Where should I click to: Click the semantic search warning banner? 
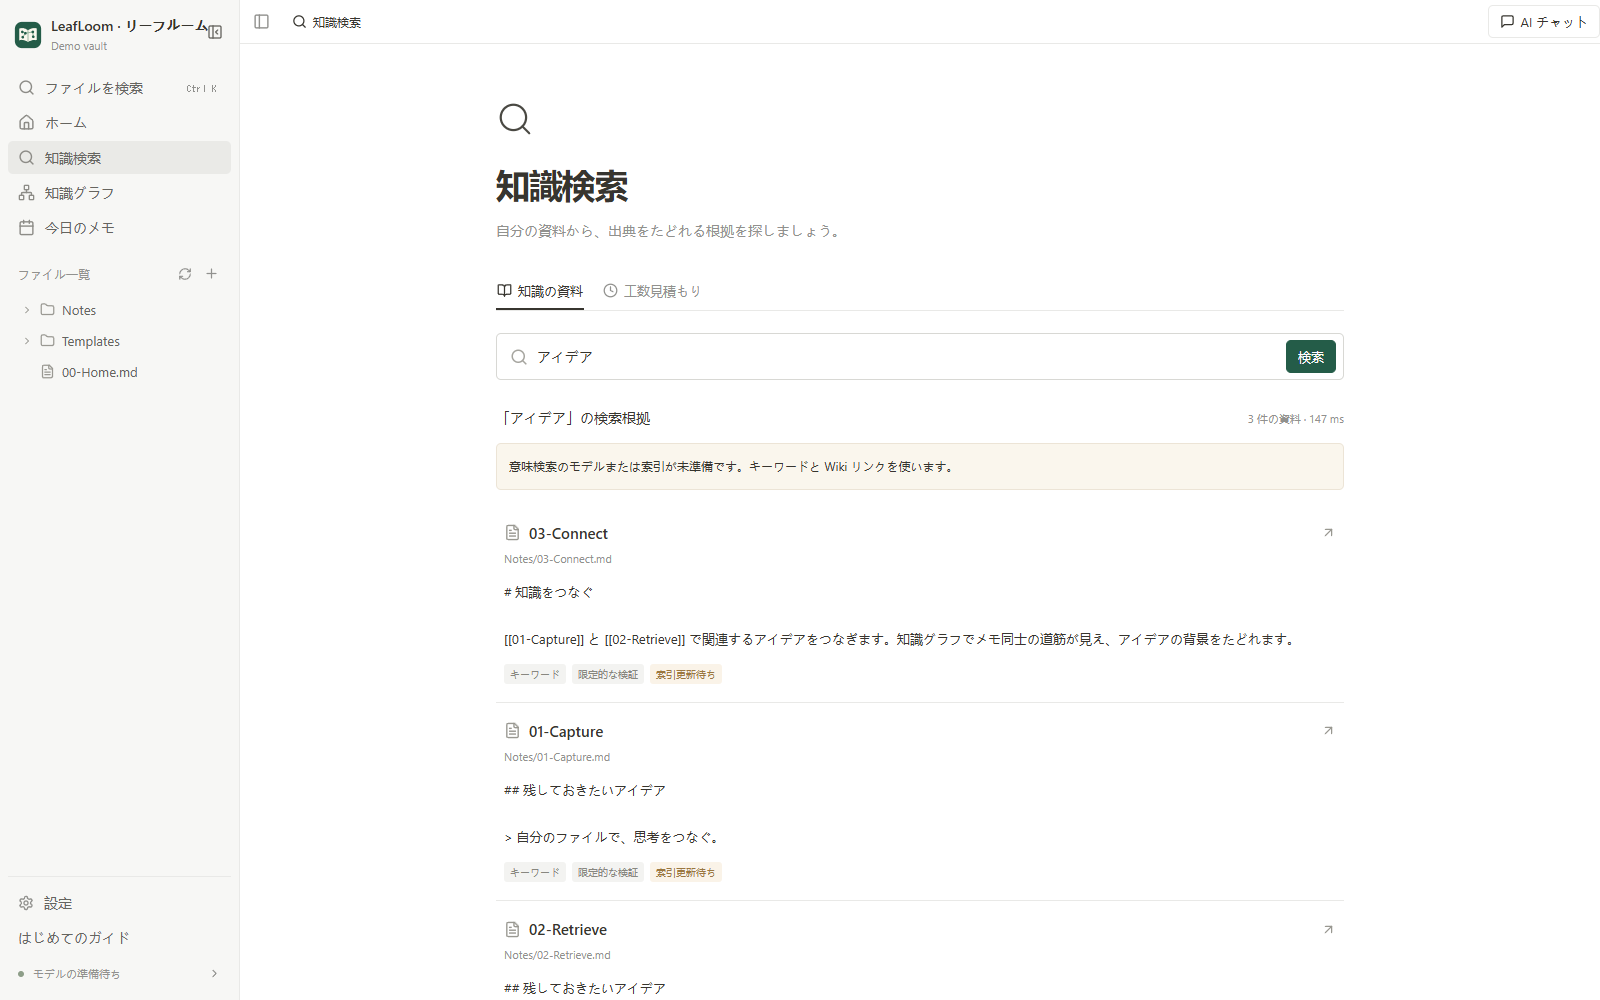pos(920,467)
